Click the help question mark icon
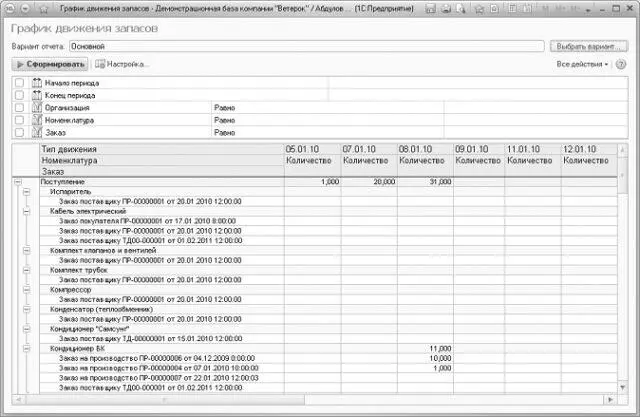 (621, 64)
